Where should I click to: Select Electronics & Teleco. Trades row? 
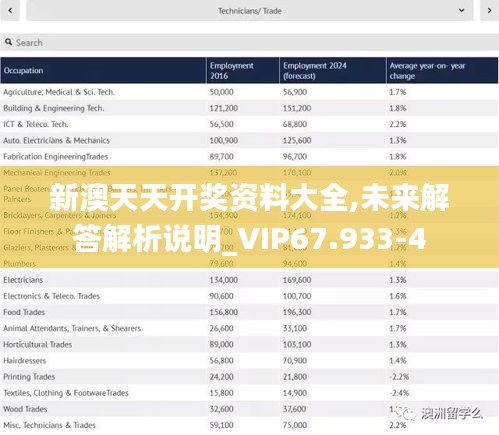tap(249, 296)
